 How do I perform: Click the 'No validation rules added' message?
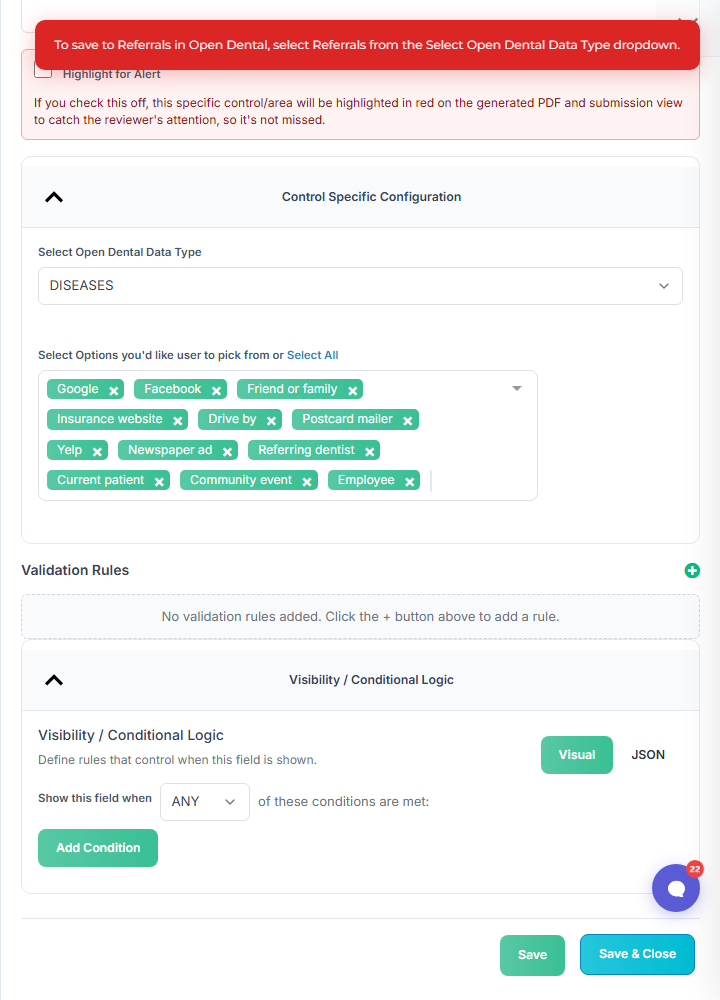click(360, 617)
